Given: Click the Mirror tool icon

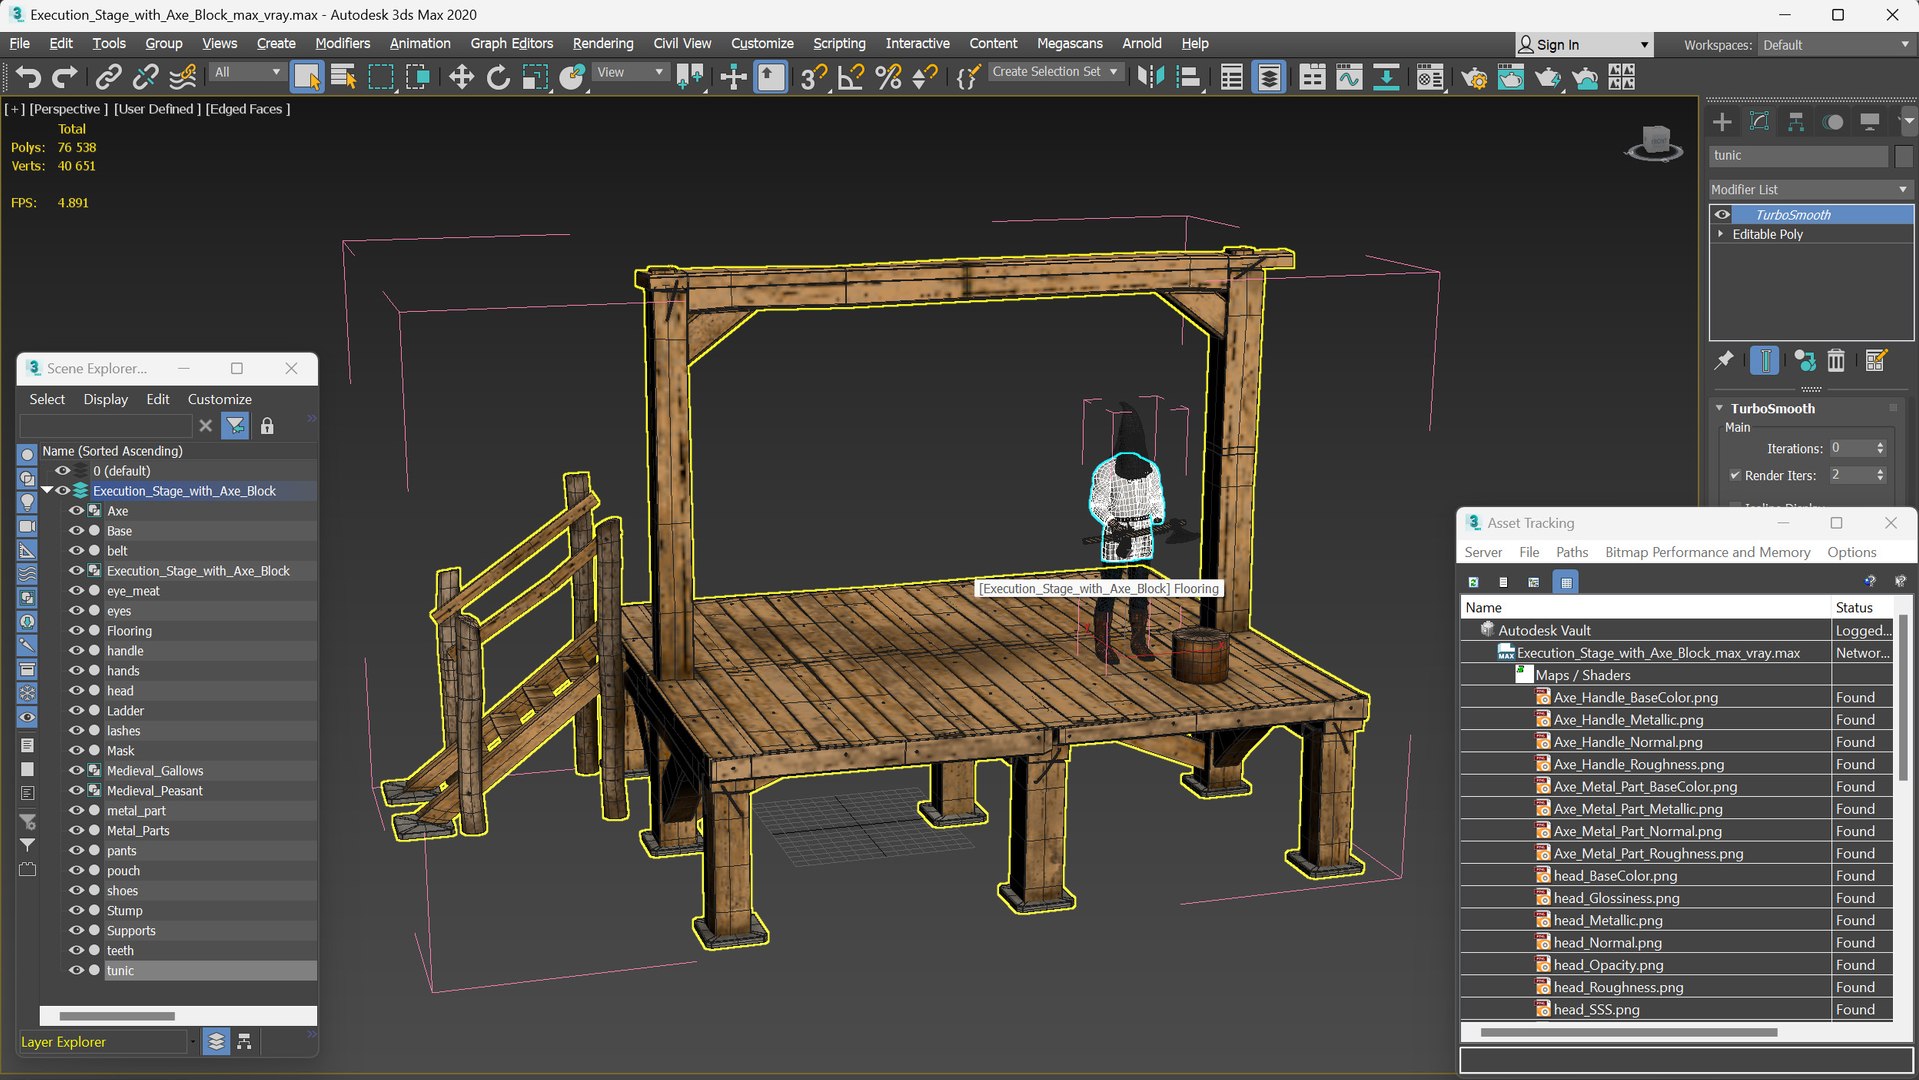Looking at the screenshot, I should coord(1151,77).
